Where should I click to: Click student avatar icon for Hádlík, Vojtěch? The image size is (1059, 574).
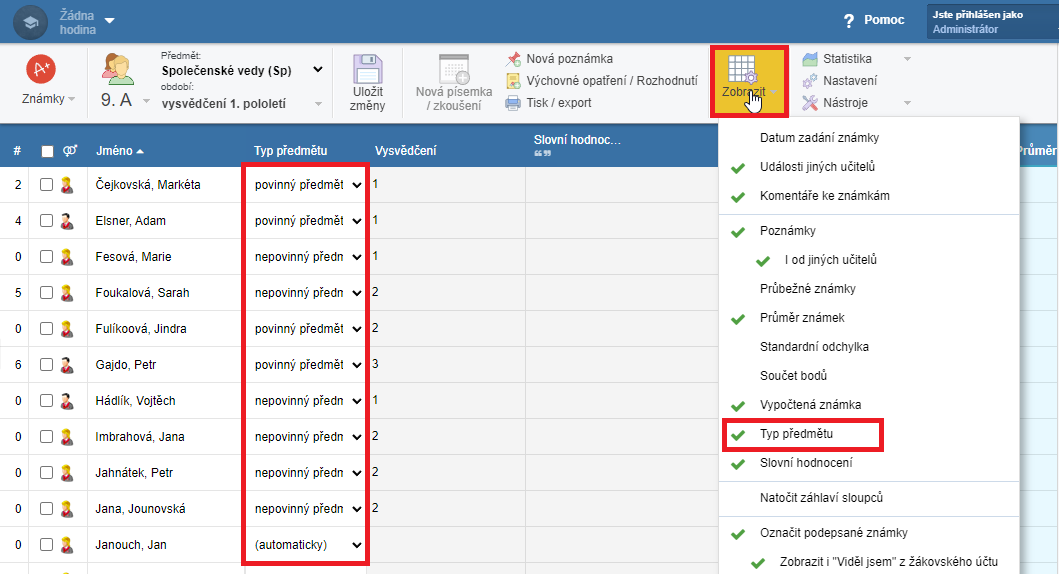point(67,401)
